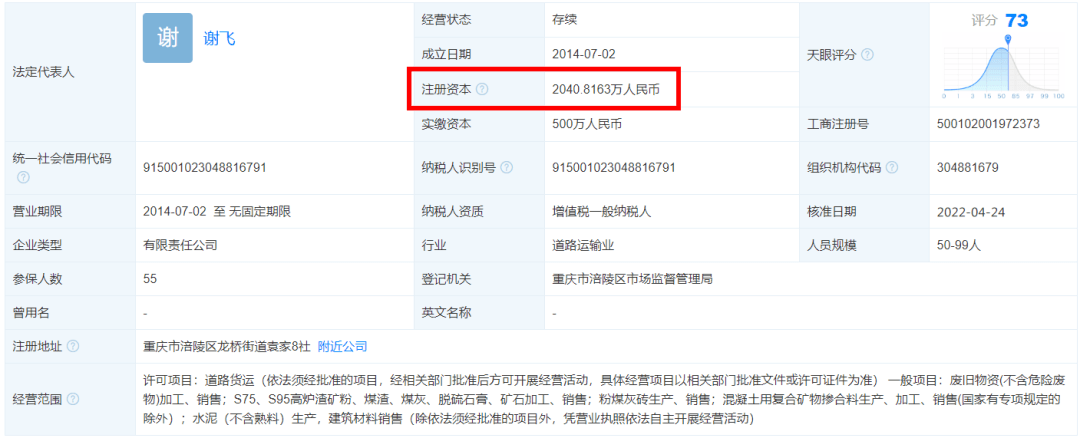Open legal representative 谢飞 profile link
This screenshot has width=1080, height=438.
tap(219, 38)
